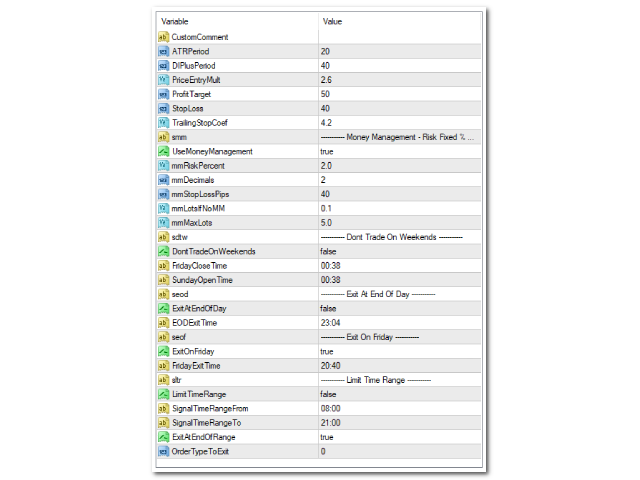Click the SignalTimeRangeFrom value 08:00

(x=330, y=409)
